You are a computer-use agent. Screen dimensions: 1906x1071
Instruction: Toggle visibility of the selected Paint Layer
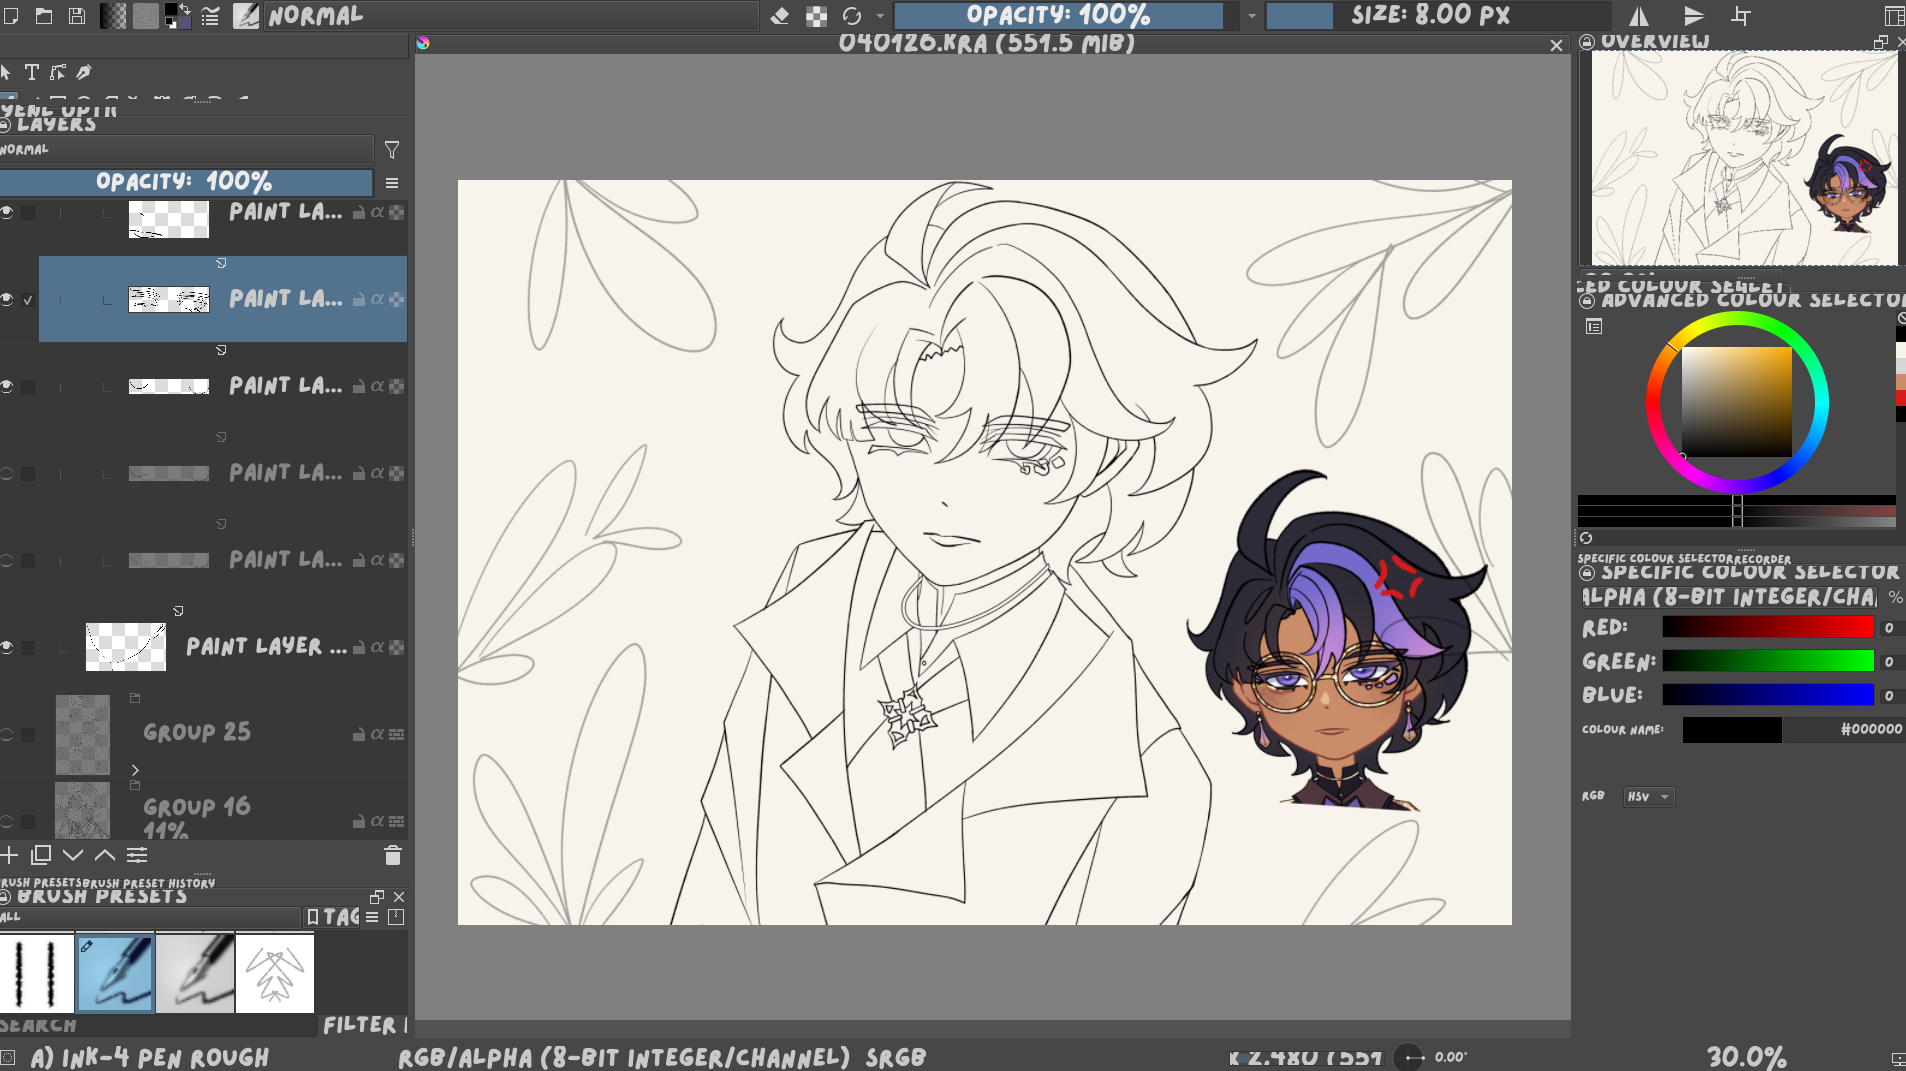(x=8, y=300)
